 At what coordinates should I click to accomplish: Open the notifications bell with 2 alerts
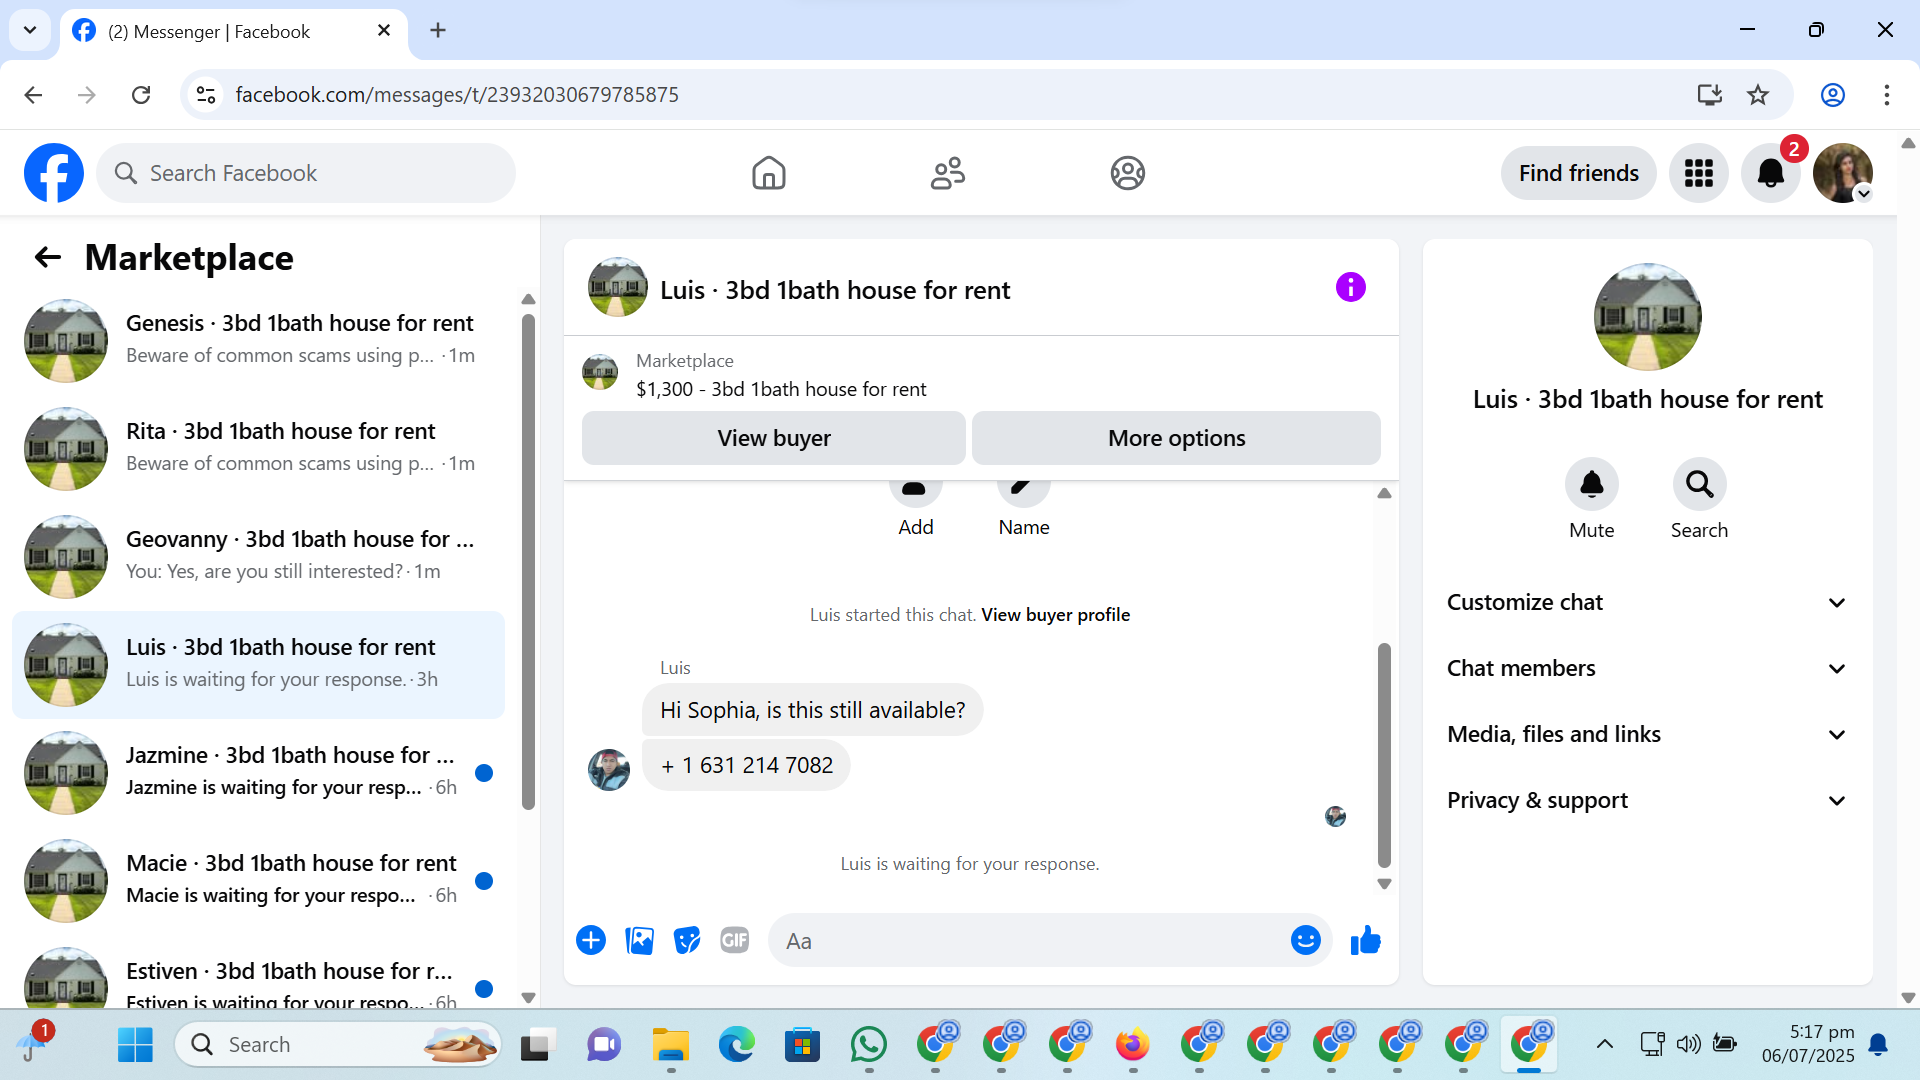point(1771,173)
